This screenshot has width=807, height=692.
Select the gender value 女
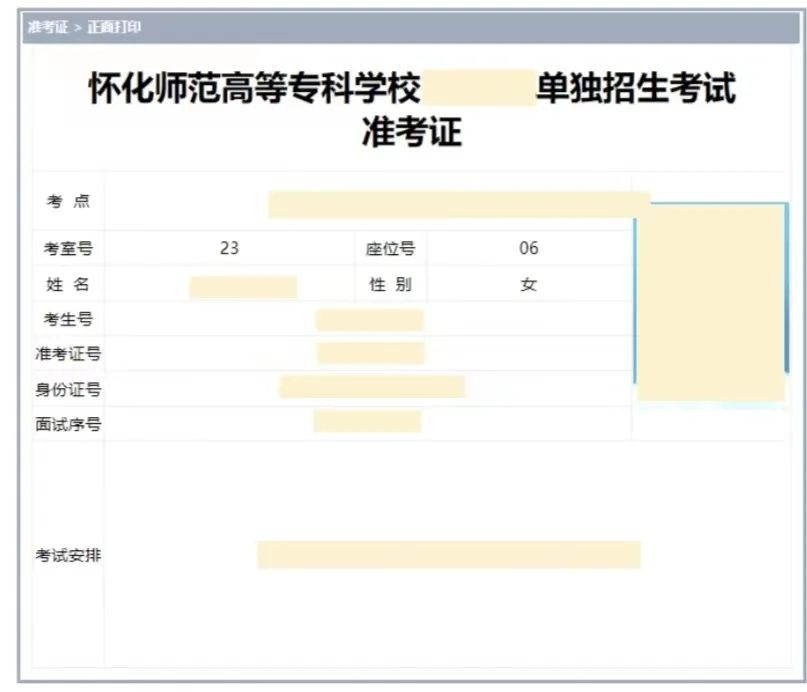(x=528, y=285)
